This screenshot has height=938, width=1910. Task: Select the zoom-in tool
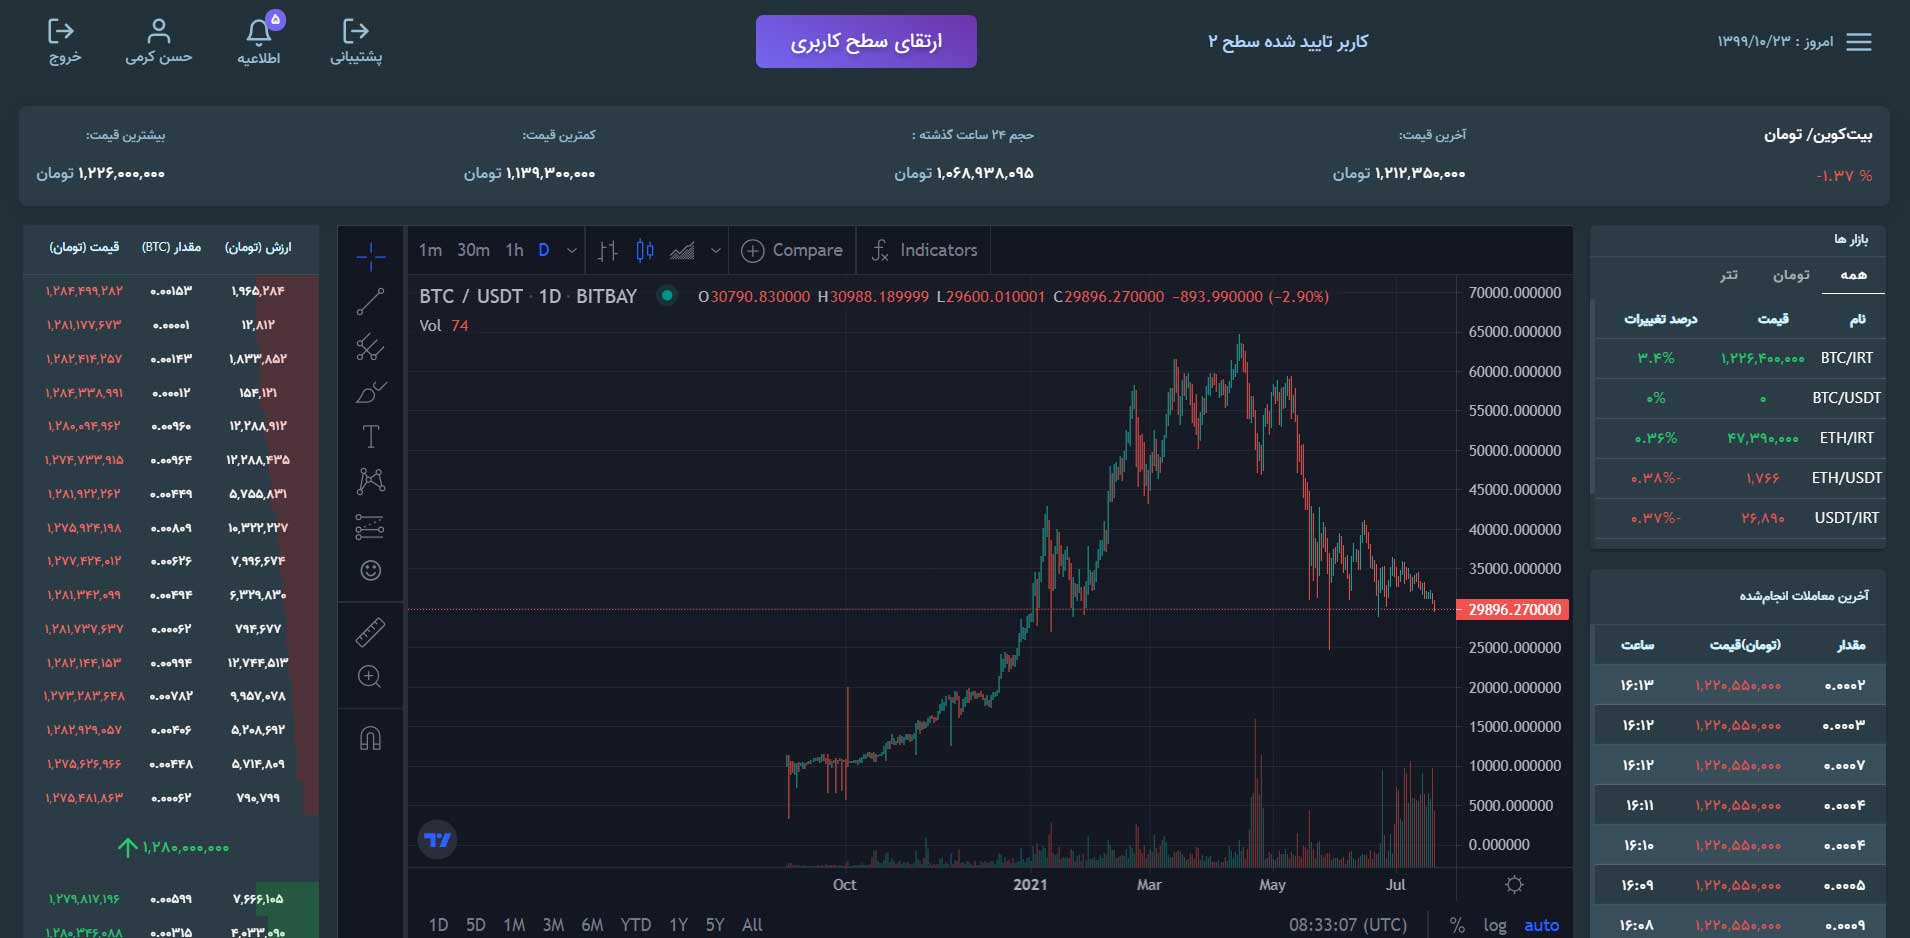tap(370, 677)
